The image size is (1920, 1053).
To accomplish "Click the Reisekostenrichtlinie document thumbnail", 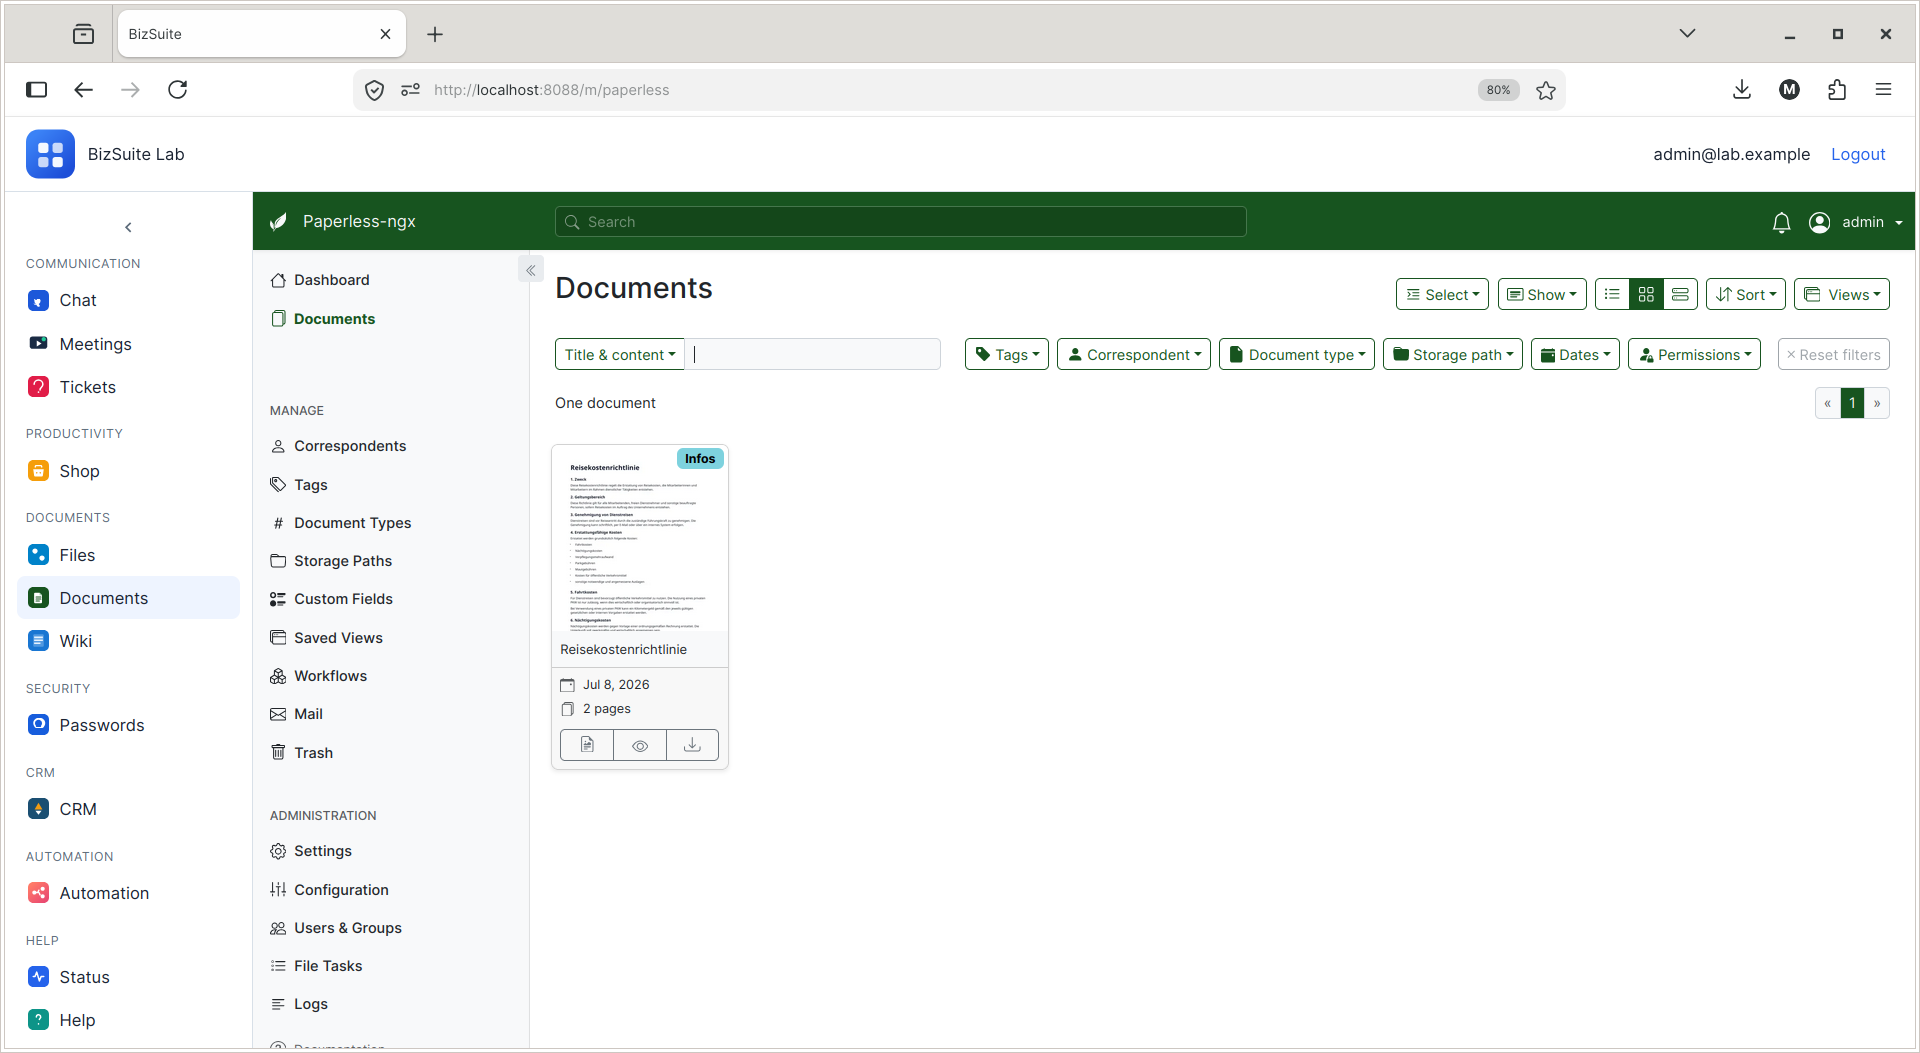I will coord(640,540).
